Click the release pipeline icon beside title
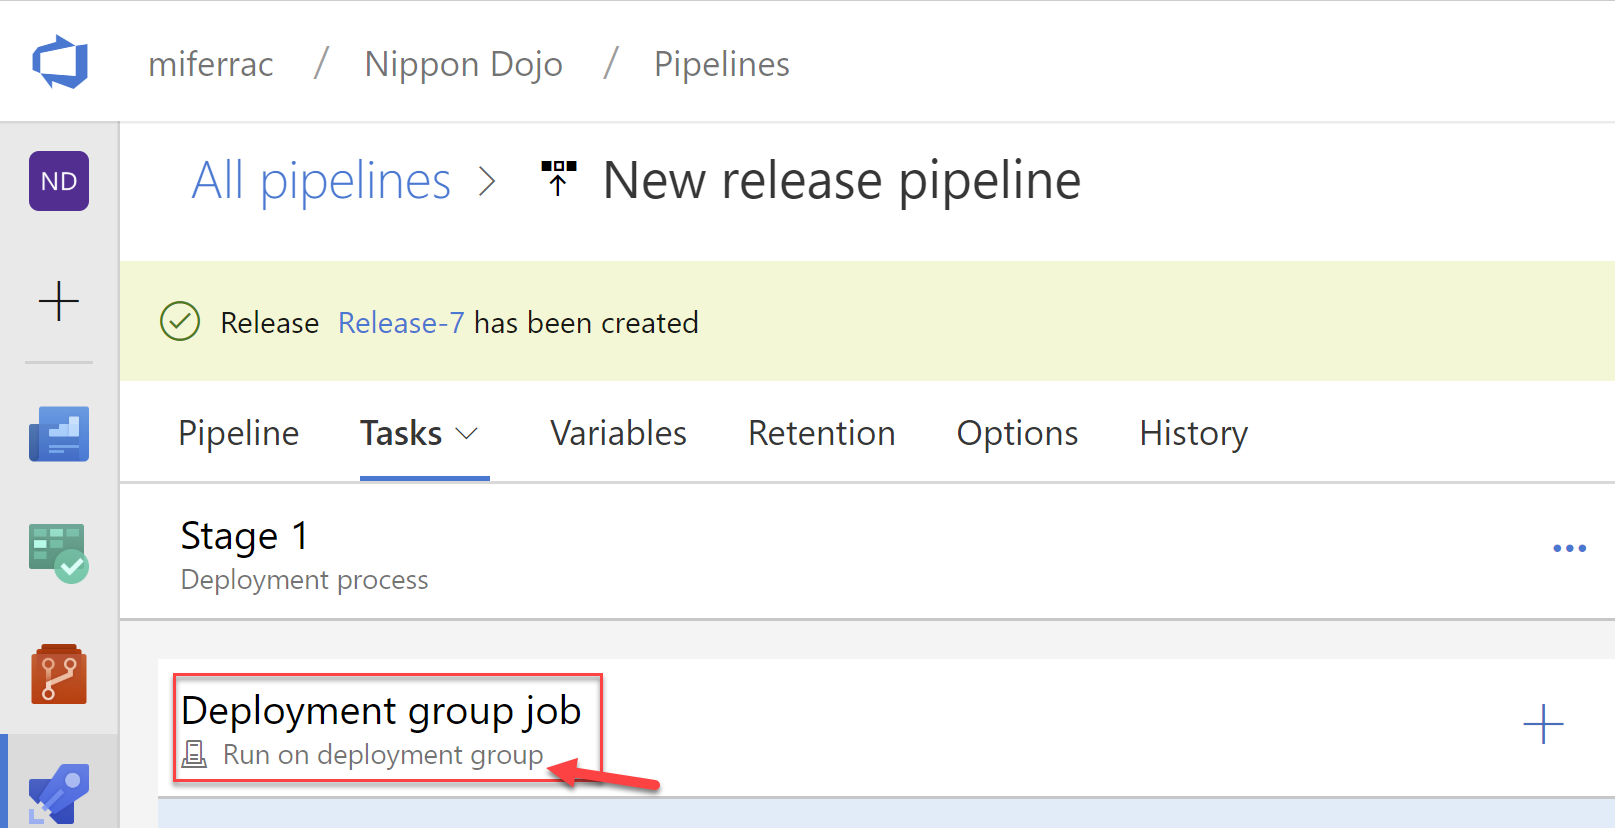This screenshot has height=828, width=1615. [x=558, y=179]
